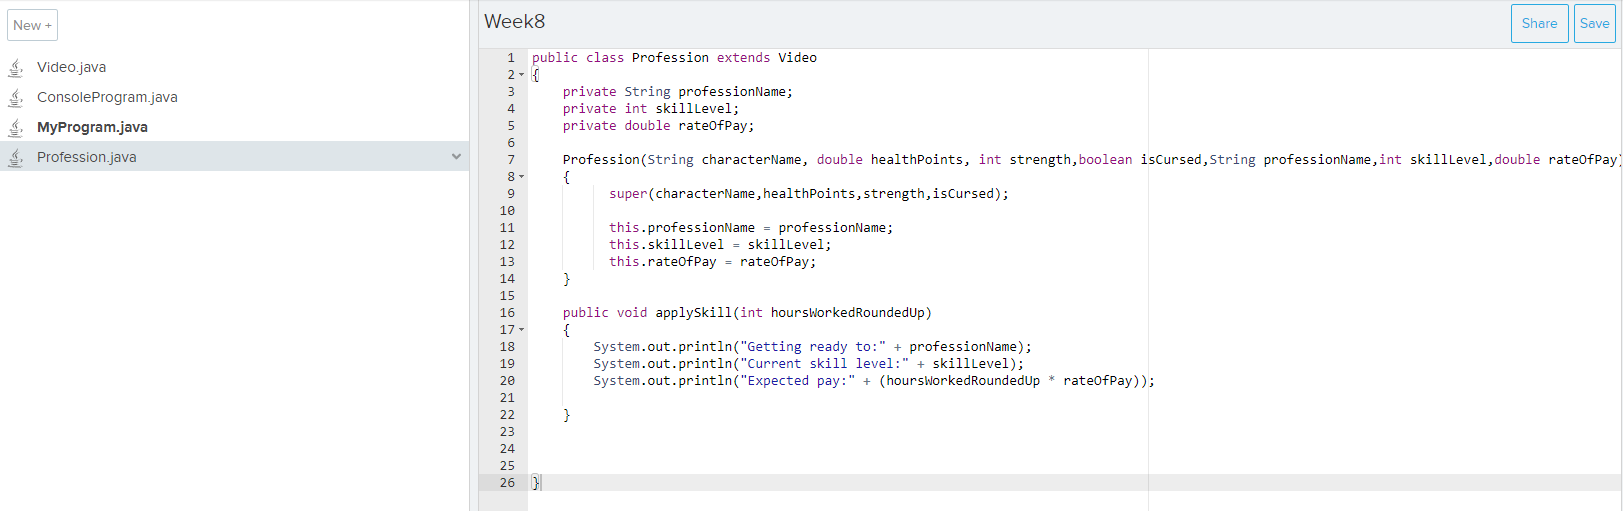Image resolution: width=1623 pixels, height=511 pixels.
Task: Click the applySkill method signature
Action: coord(747,313)
